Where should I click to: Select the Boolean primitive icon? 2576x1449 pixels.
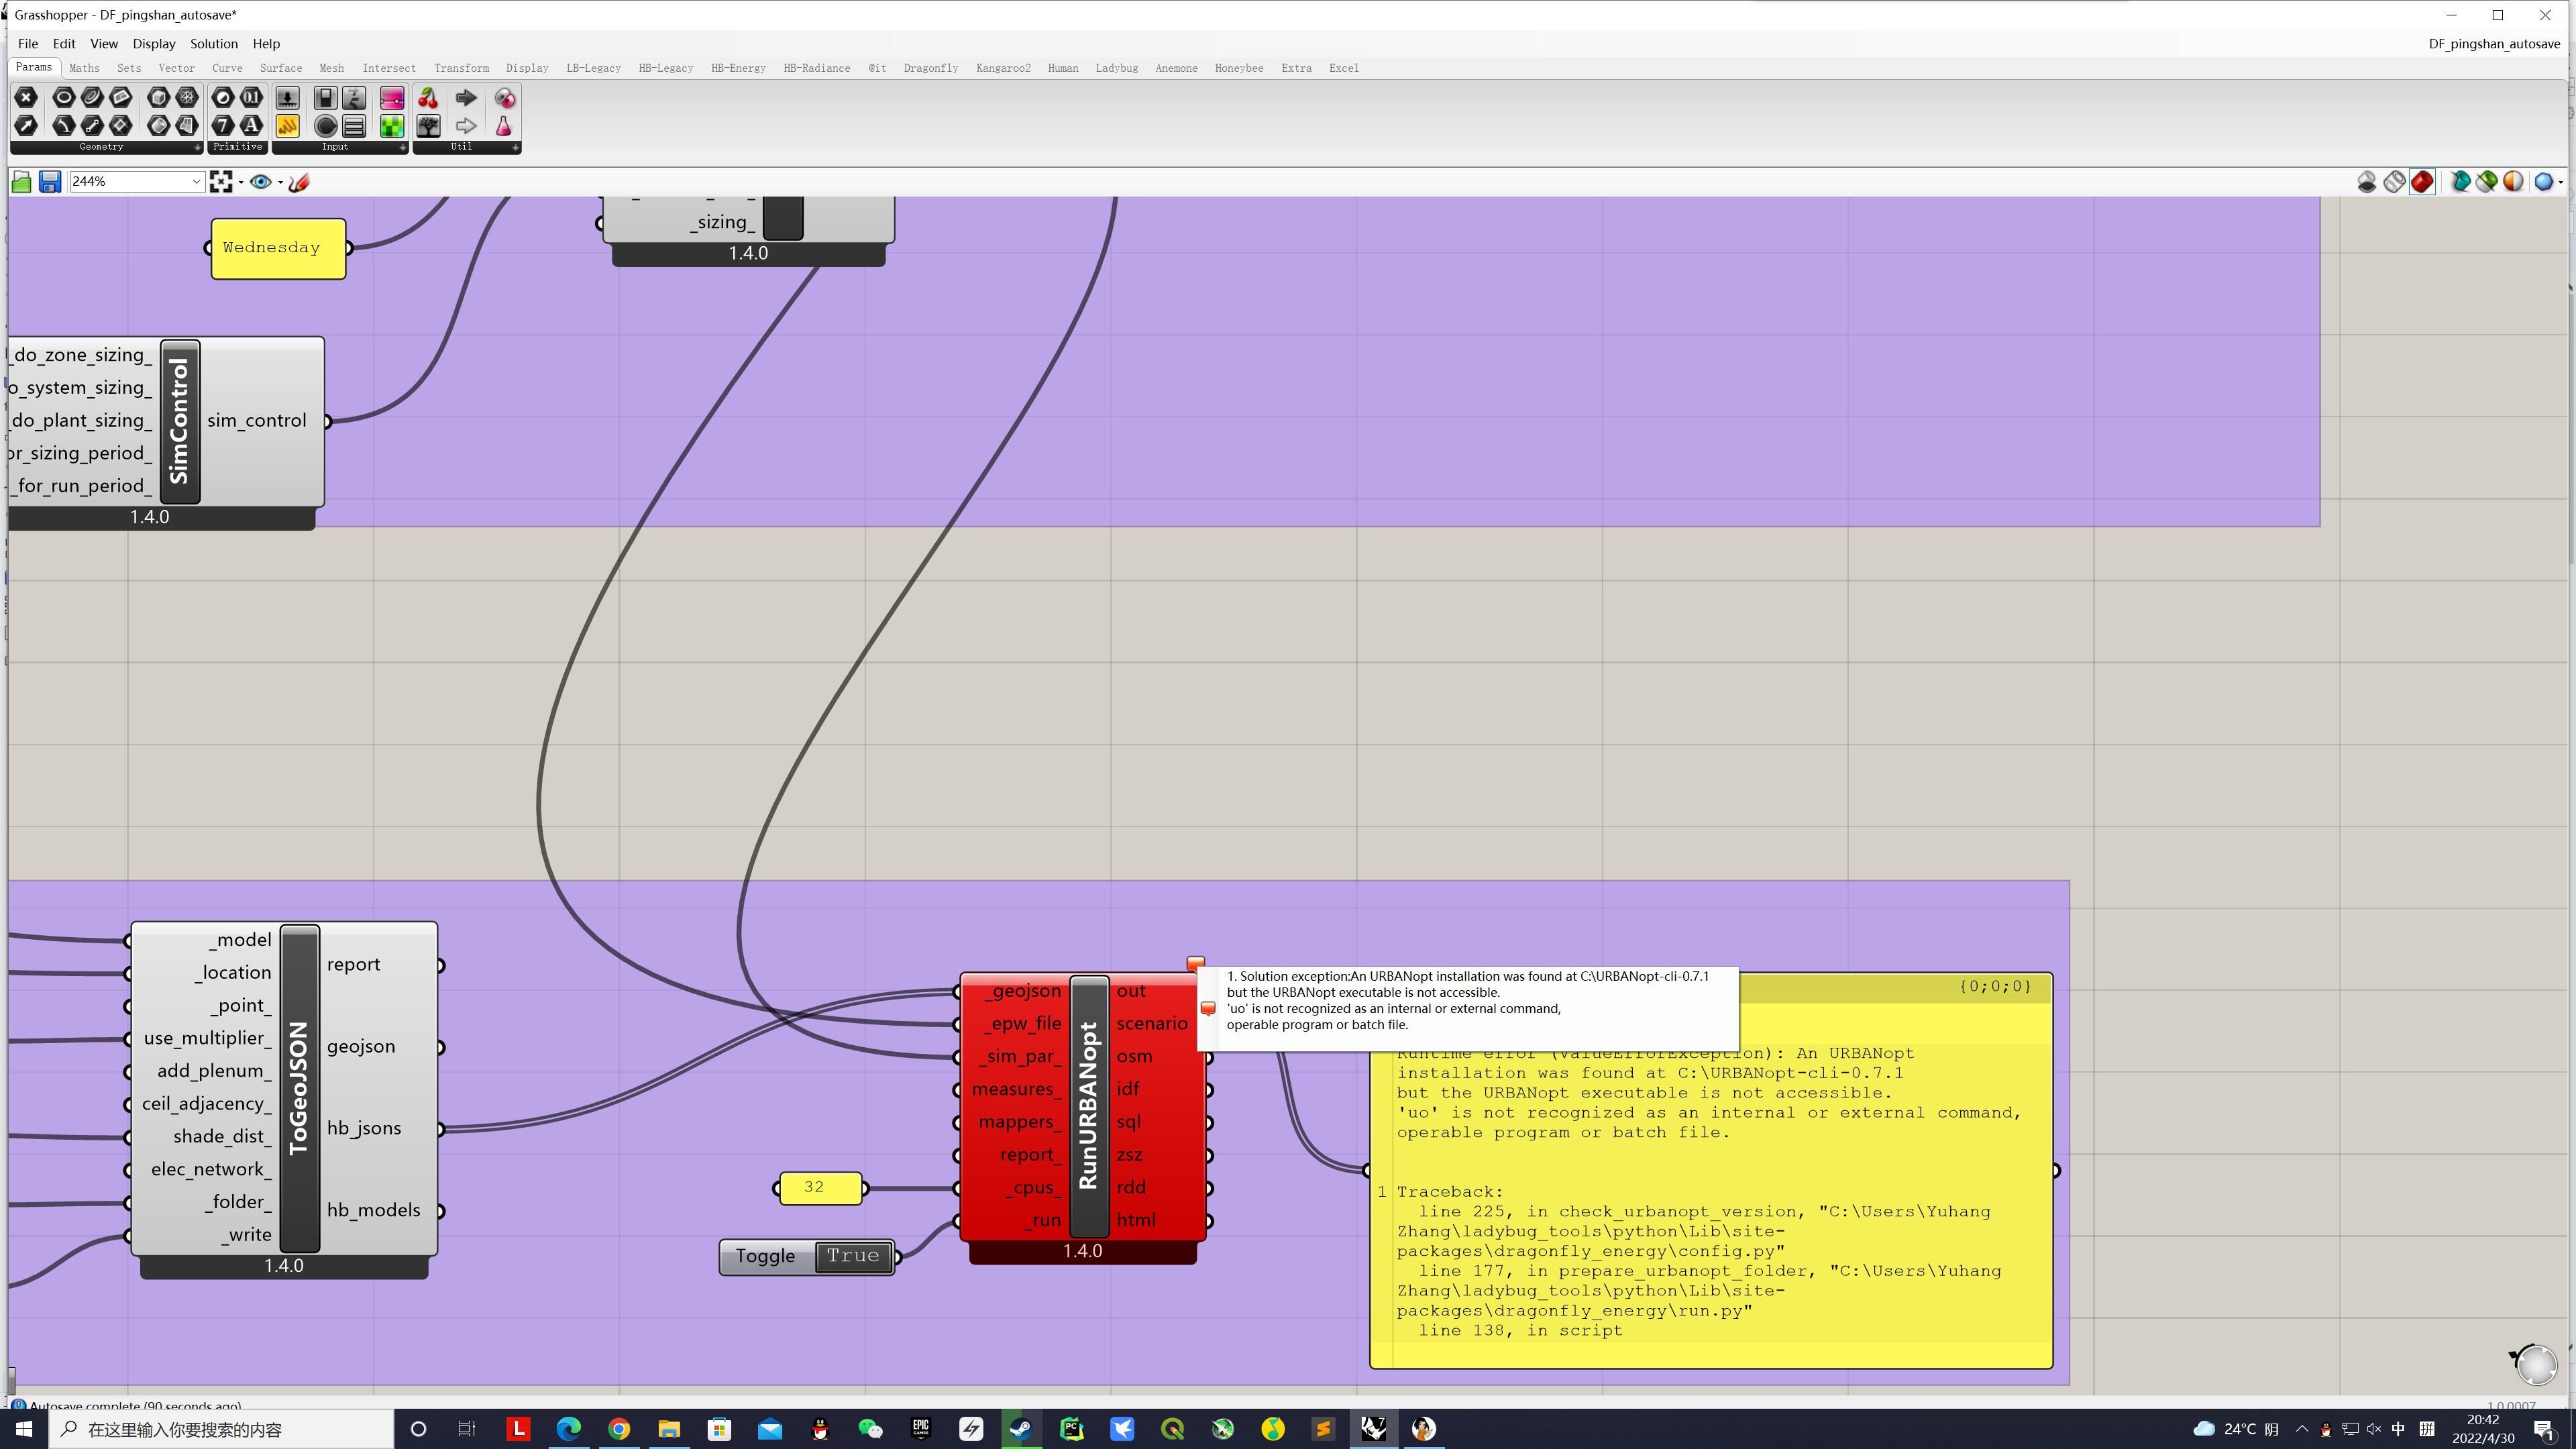click(x=223, y=97)
